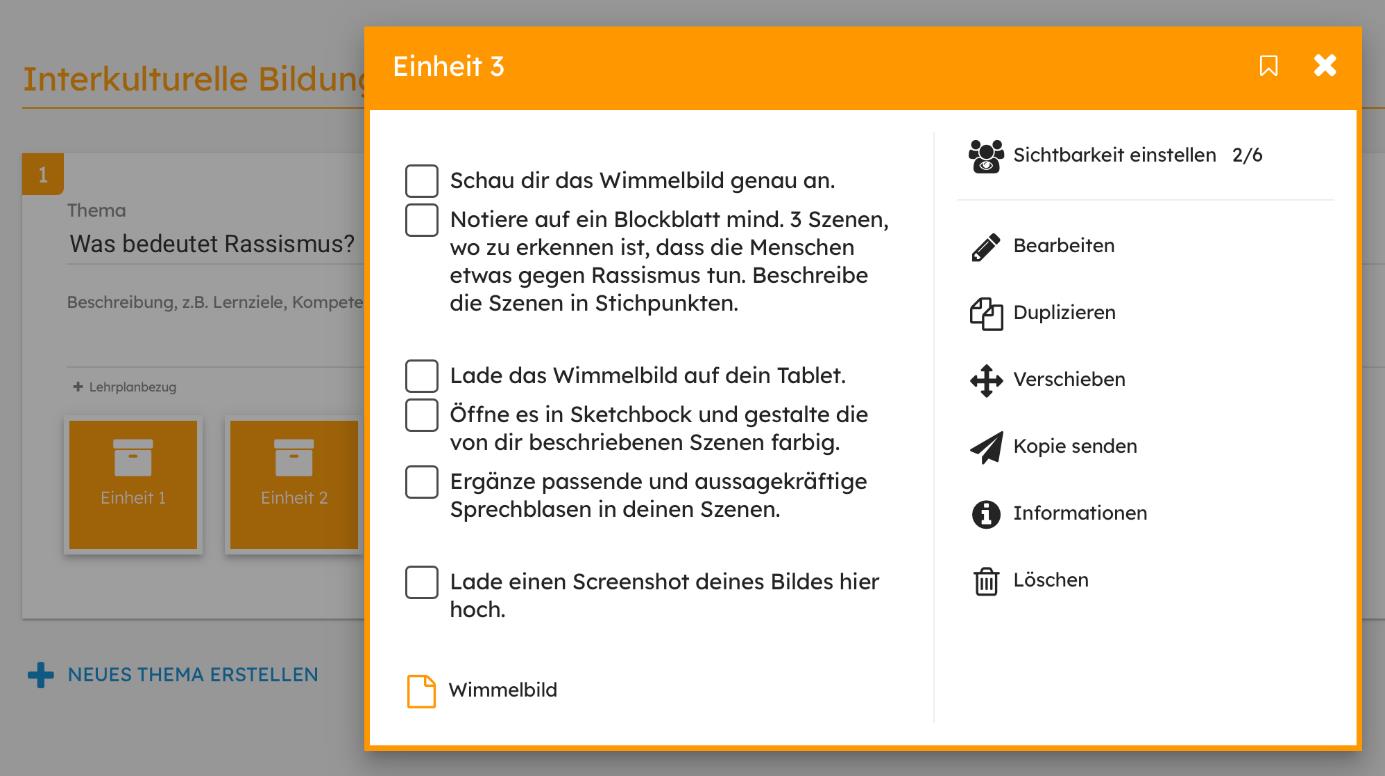Click the Kopie senden paper plane icon
The image size is (1385, 776).
[x=986, y=448]
